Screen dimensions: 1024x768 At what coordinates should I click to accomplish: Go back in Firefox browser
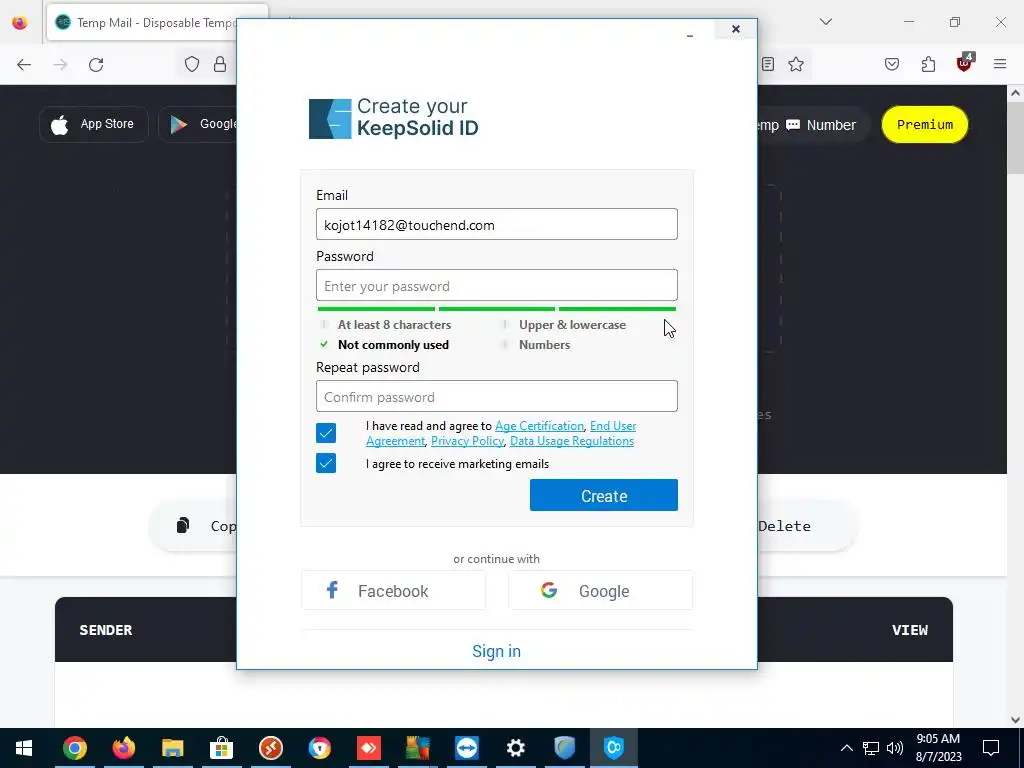pos(24,65)
